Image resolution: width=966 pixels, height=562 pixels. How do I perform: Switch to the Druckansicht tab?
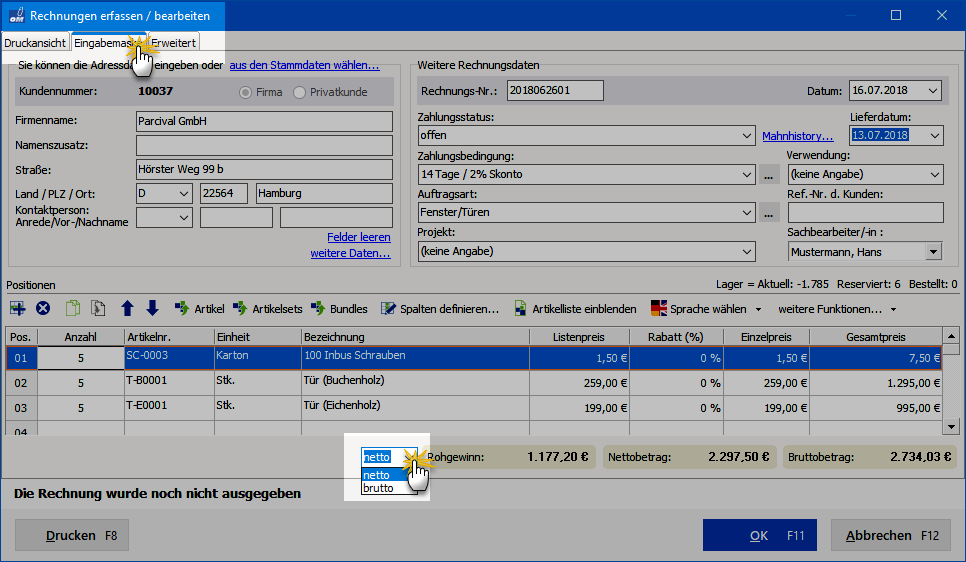click(x=35, y=43)
